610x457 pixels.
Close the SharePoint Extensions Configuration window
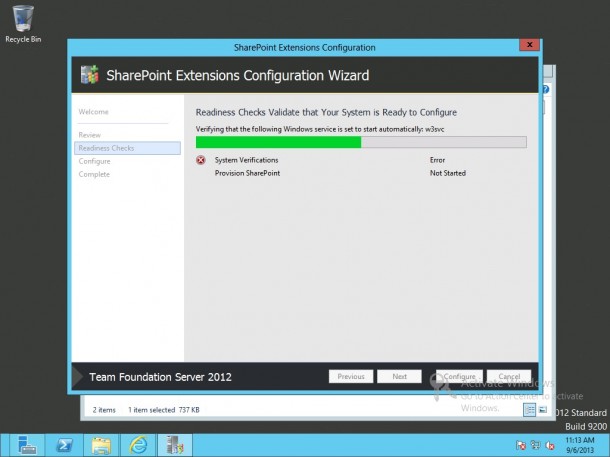click(x=529, y=45)
